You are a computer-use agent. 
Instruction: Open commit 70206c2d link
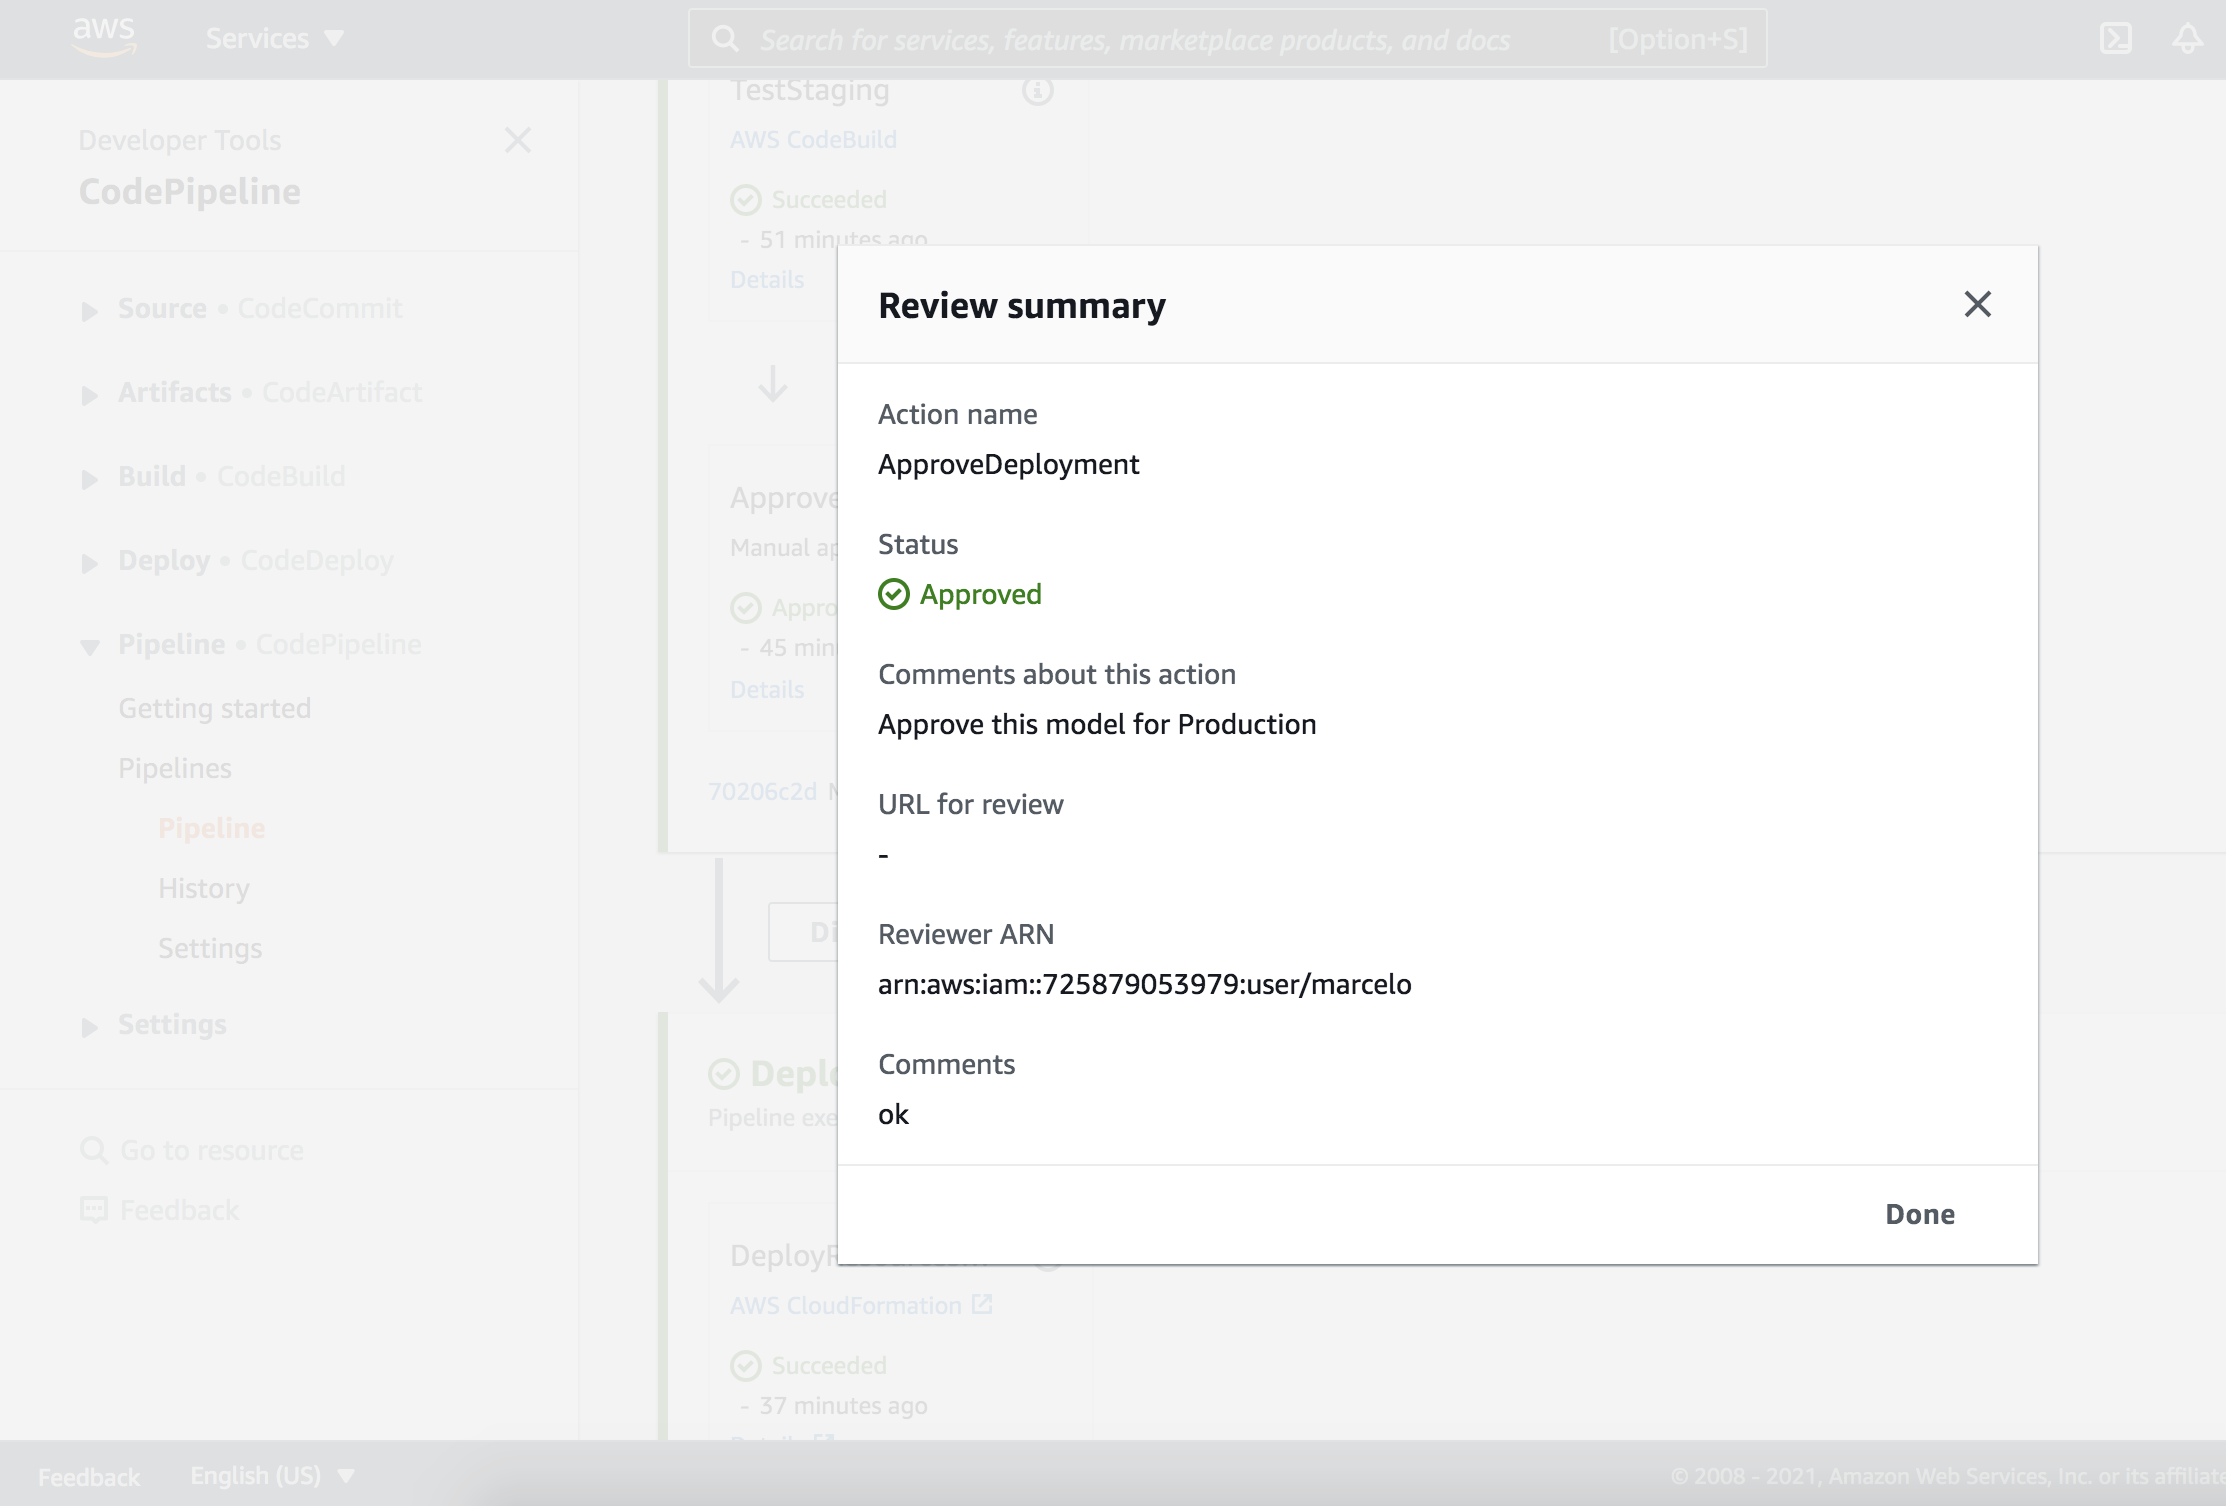coord(763,791)
